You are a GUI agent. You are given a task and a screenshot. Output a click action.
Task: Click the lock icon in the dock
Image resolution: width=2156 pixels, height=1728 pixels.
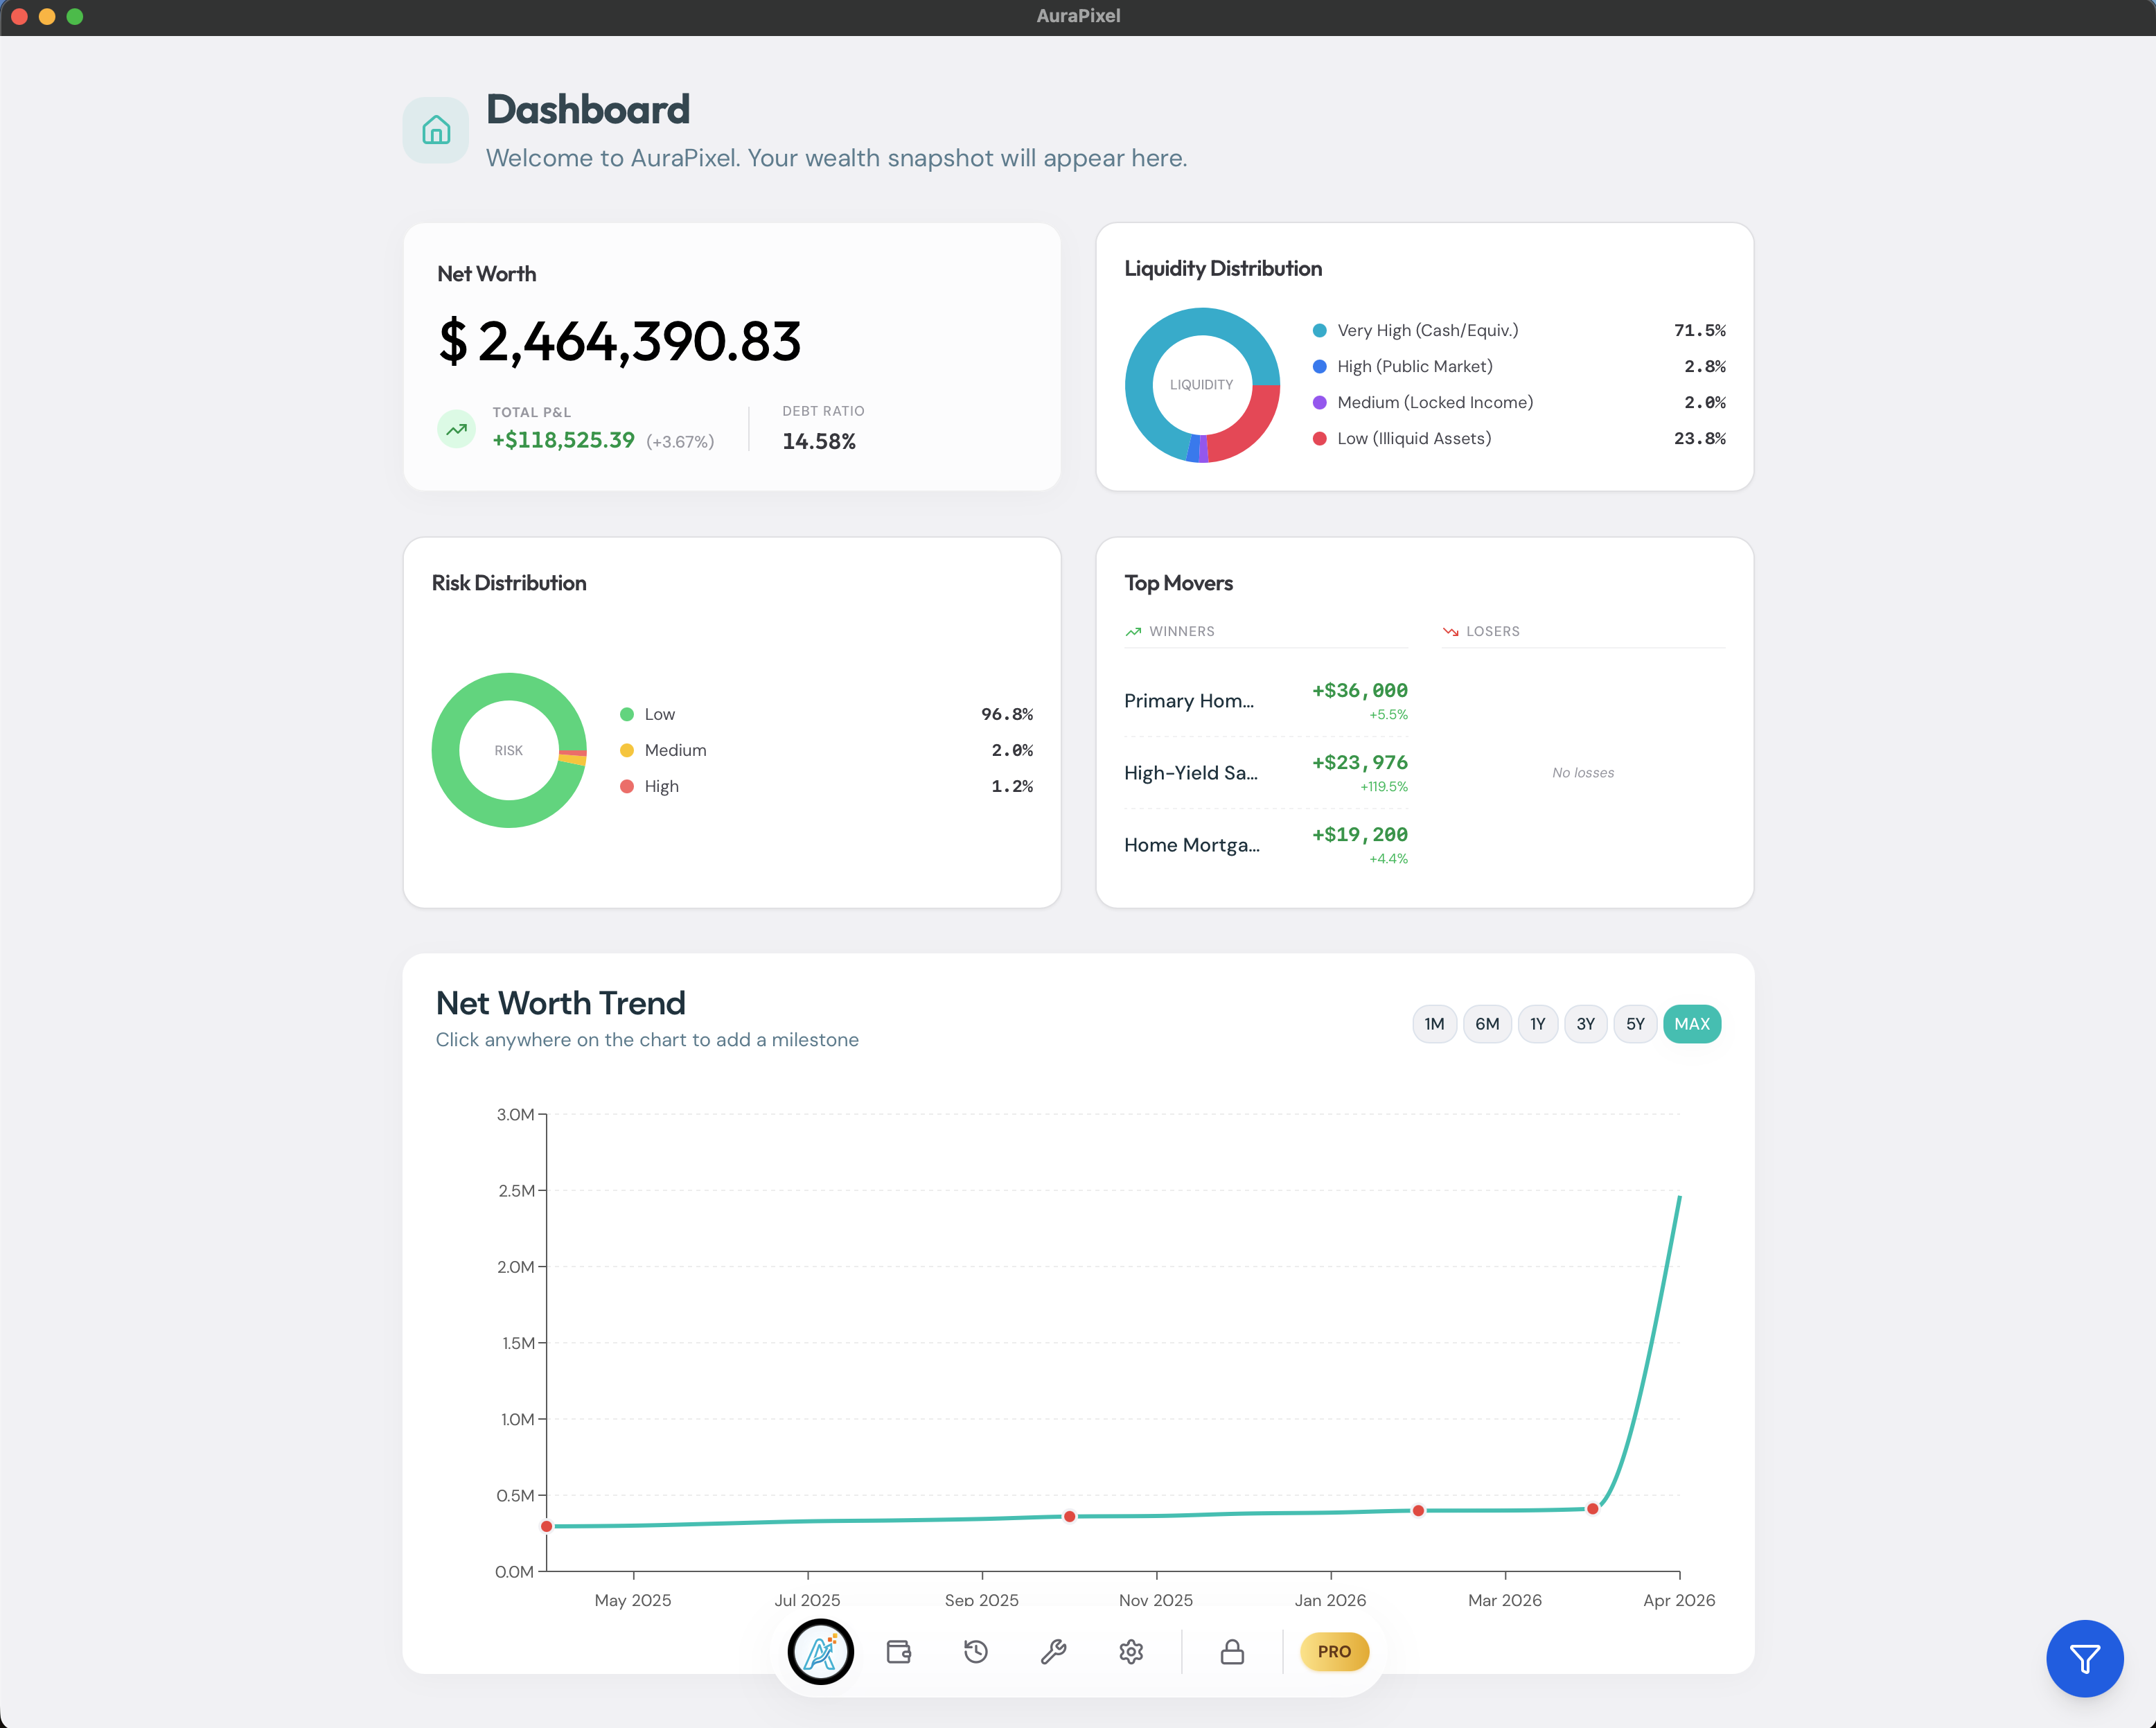coord(1232,1651)
